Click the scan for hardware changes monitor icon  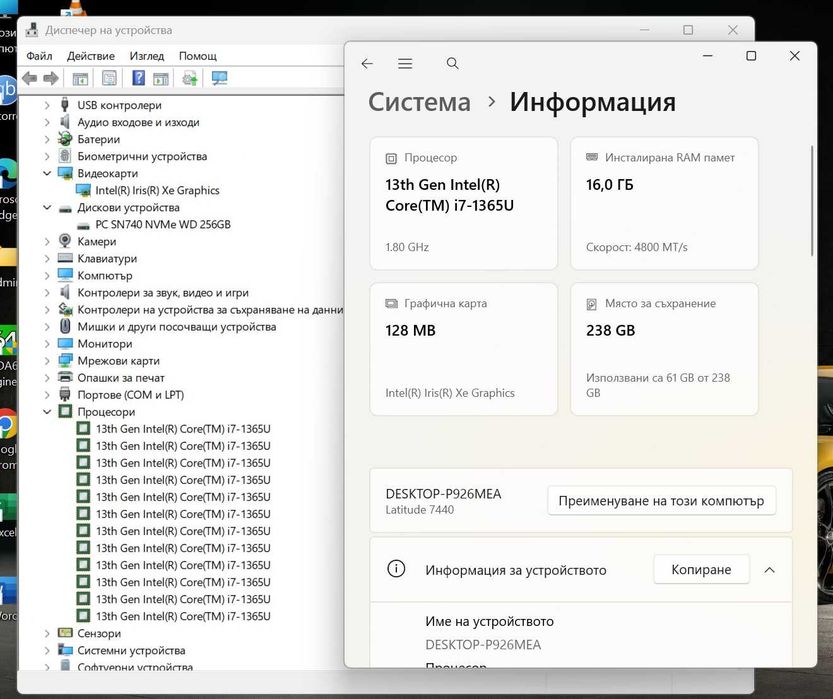pos(219,78)
